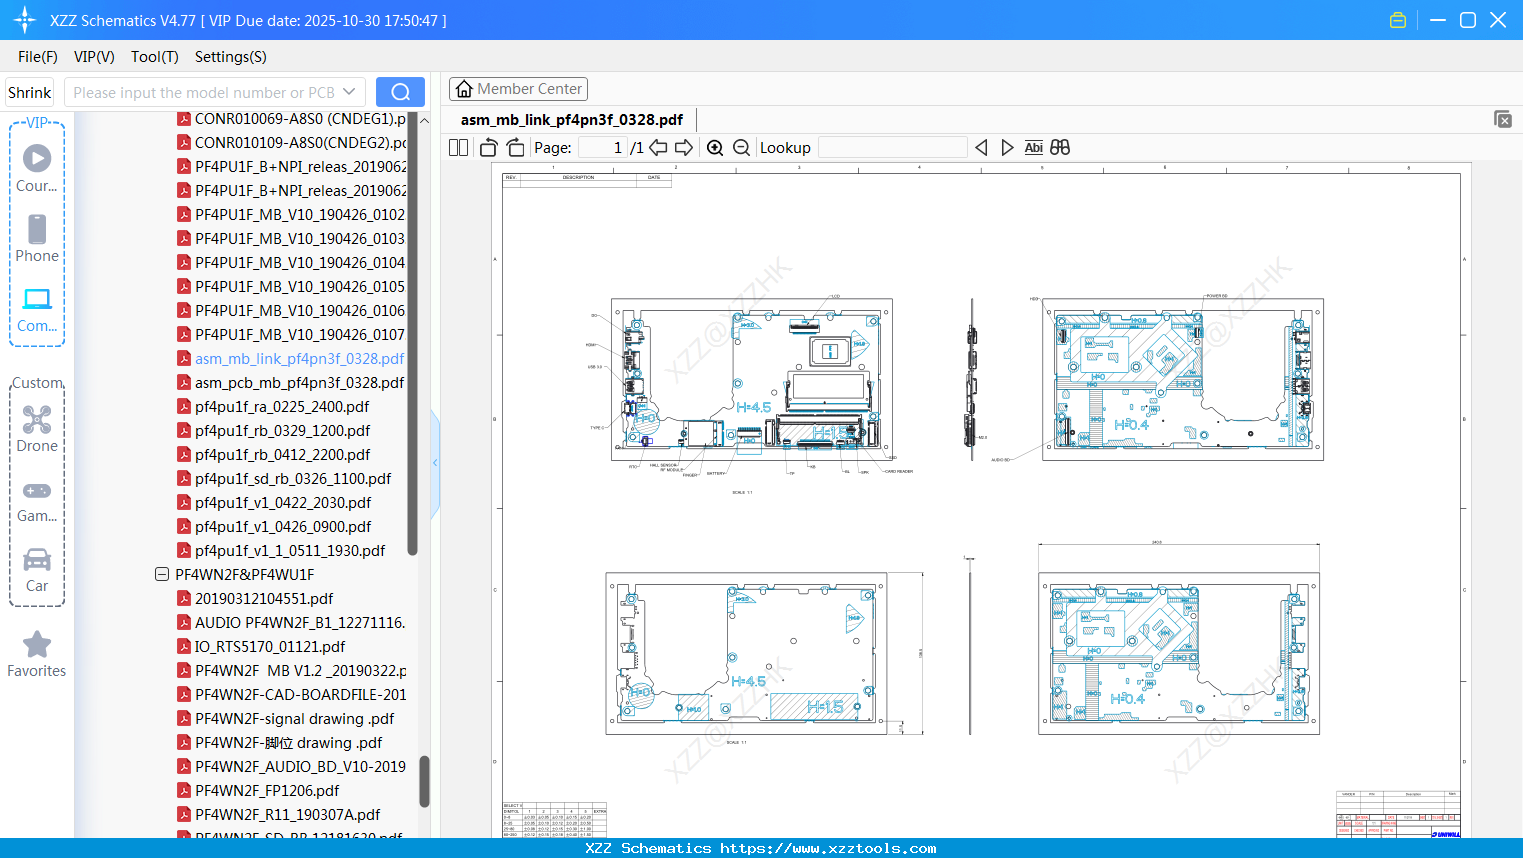Rotate page counterclockwise
1523x858 pixels.
[x=489, y=148]
